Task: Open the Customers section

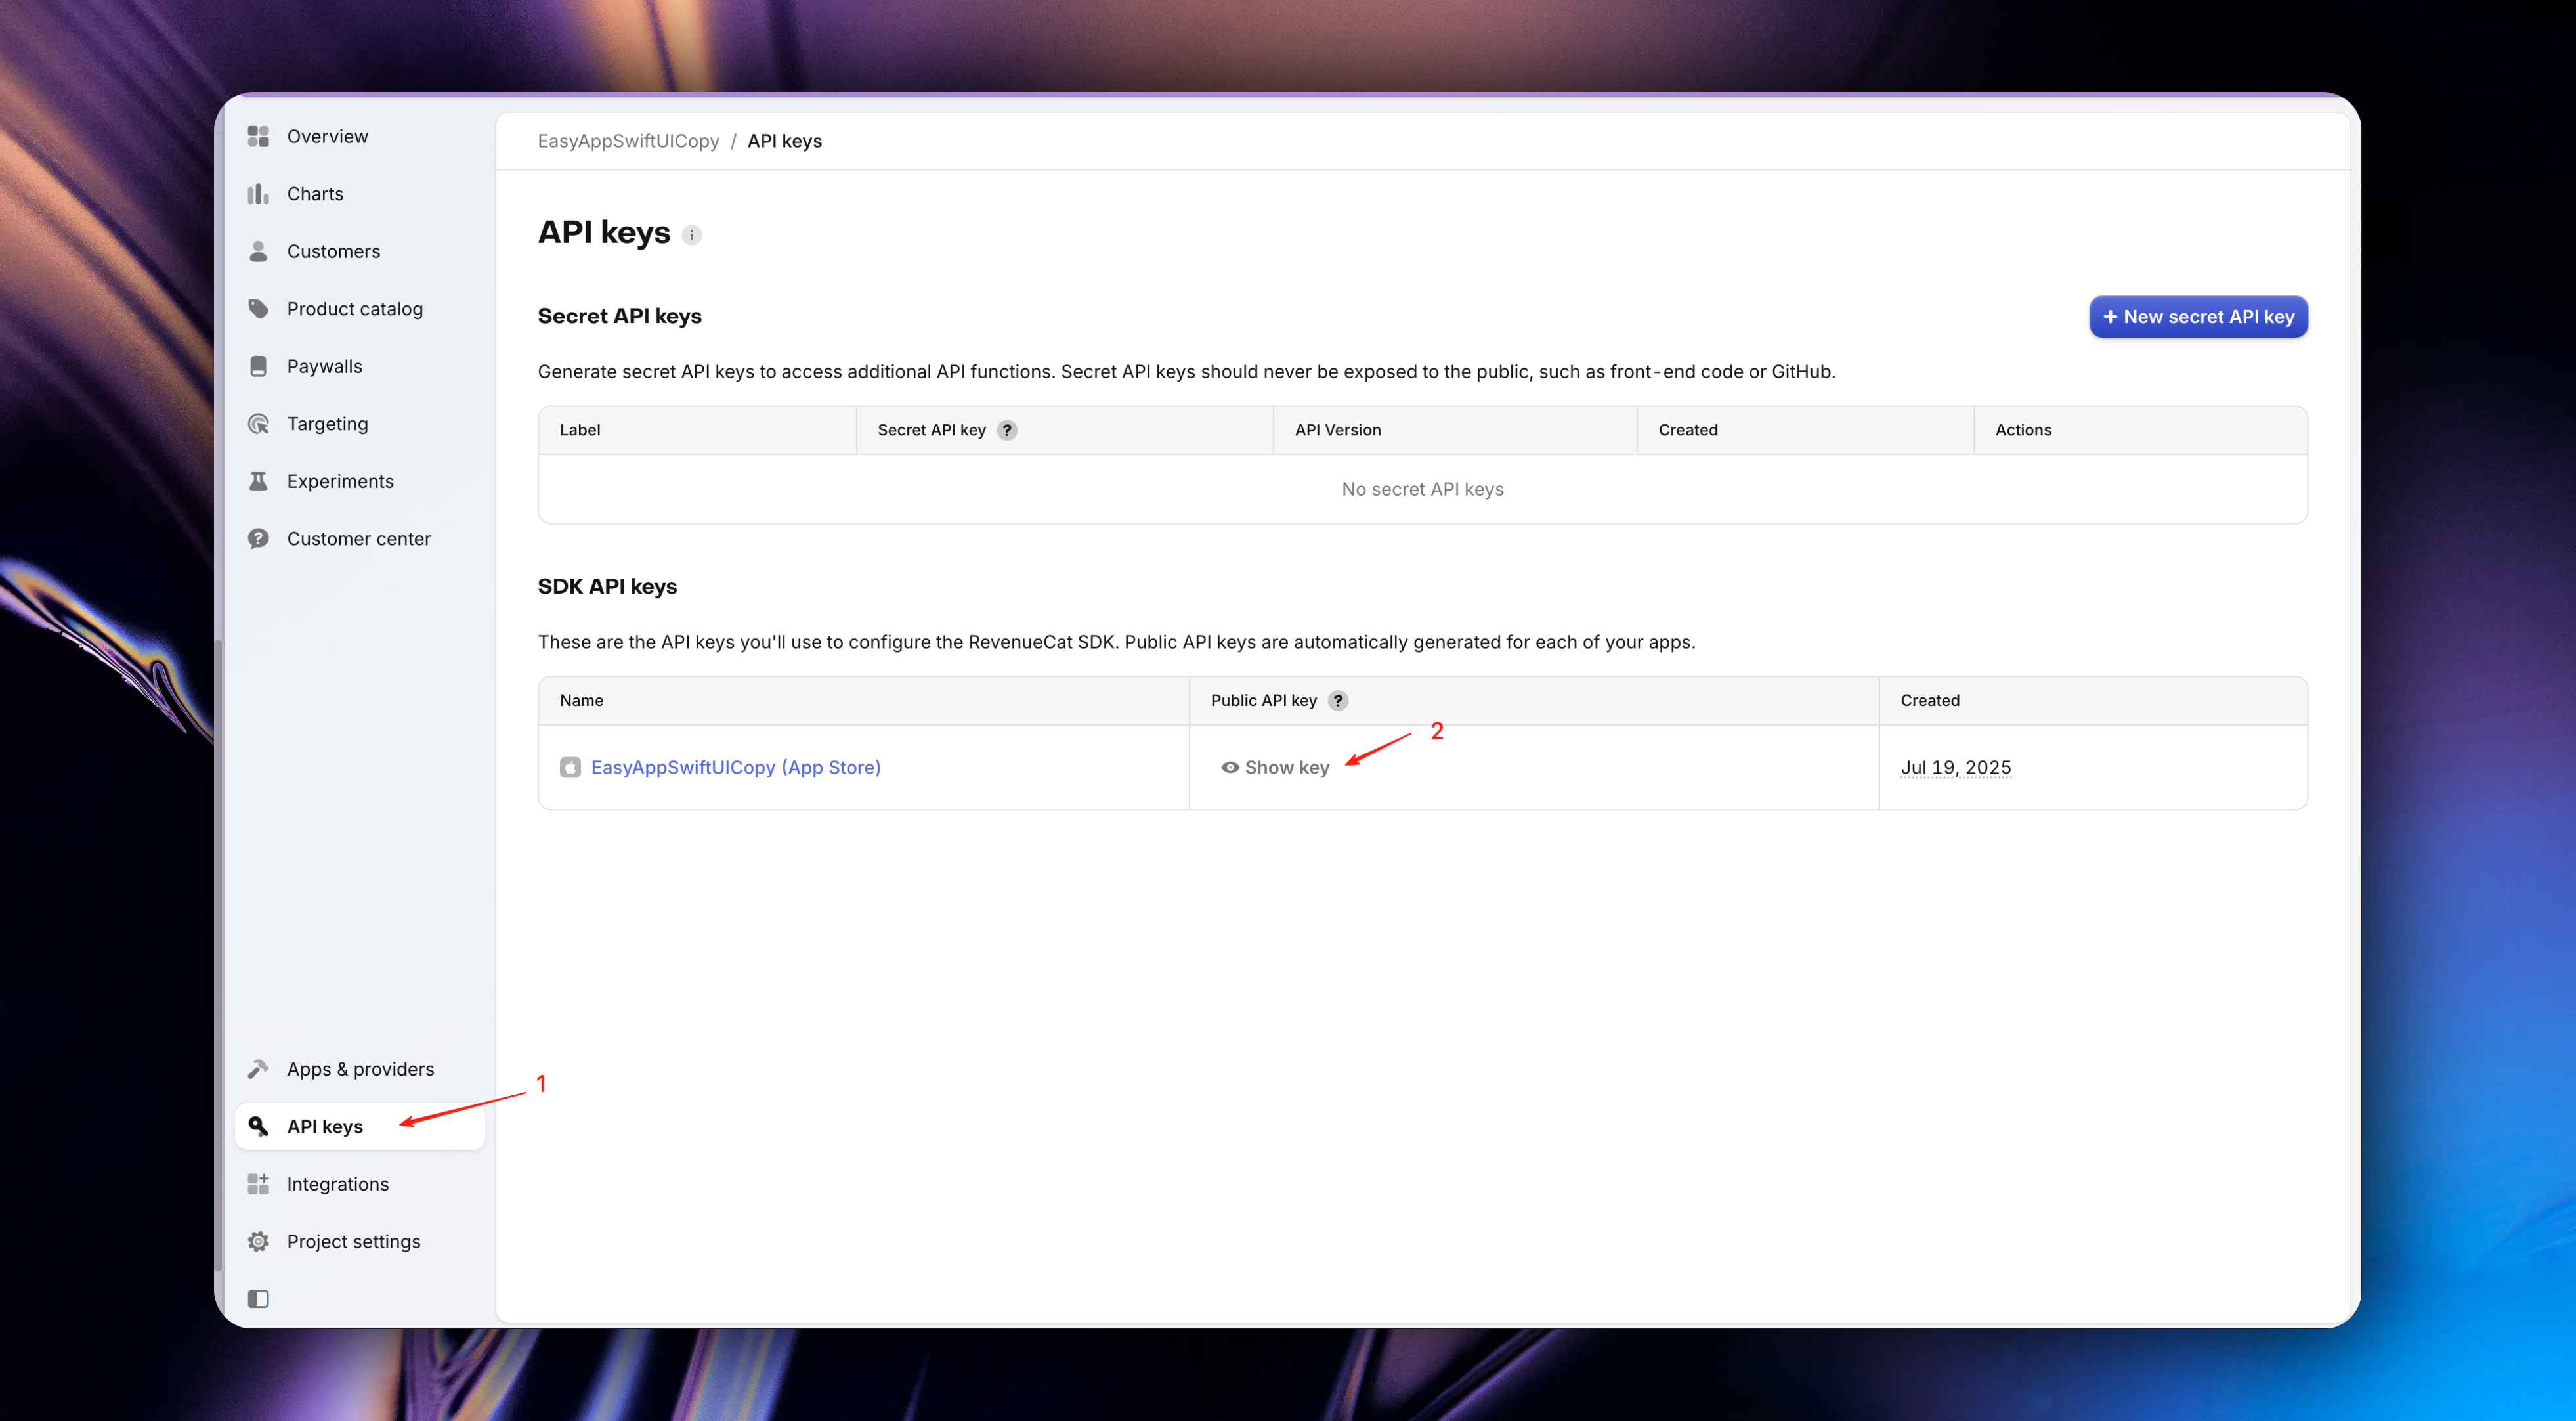Action: pos(333,251)
